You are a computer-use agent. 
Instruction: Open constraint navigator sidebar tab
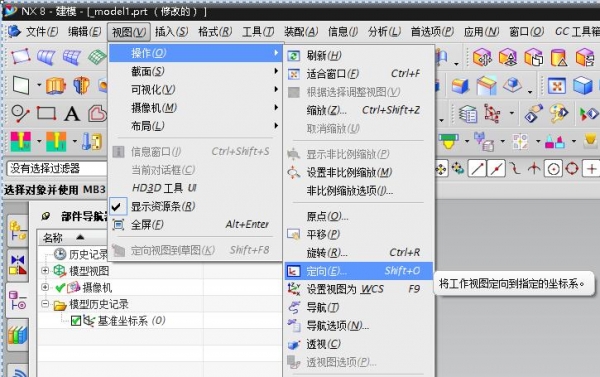pyautogui.click(x=18, y=265)
